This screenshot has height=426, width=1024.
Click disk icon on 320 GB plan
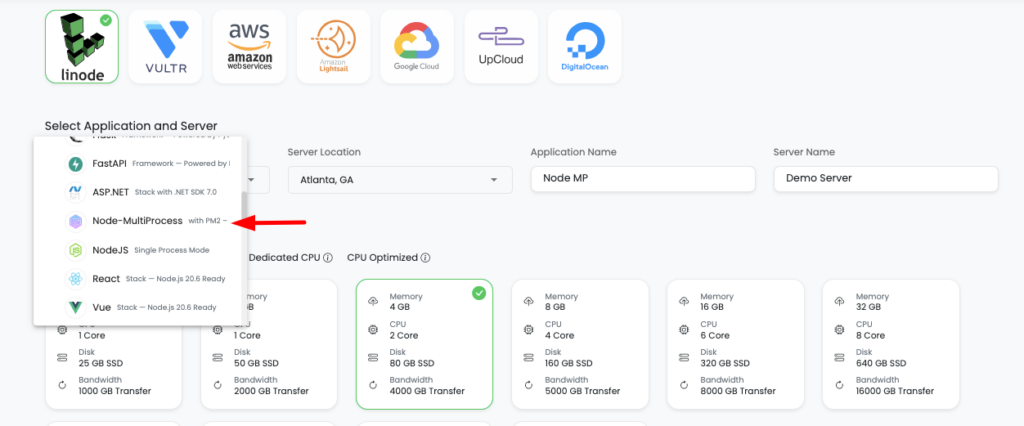684,357
